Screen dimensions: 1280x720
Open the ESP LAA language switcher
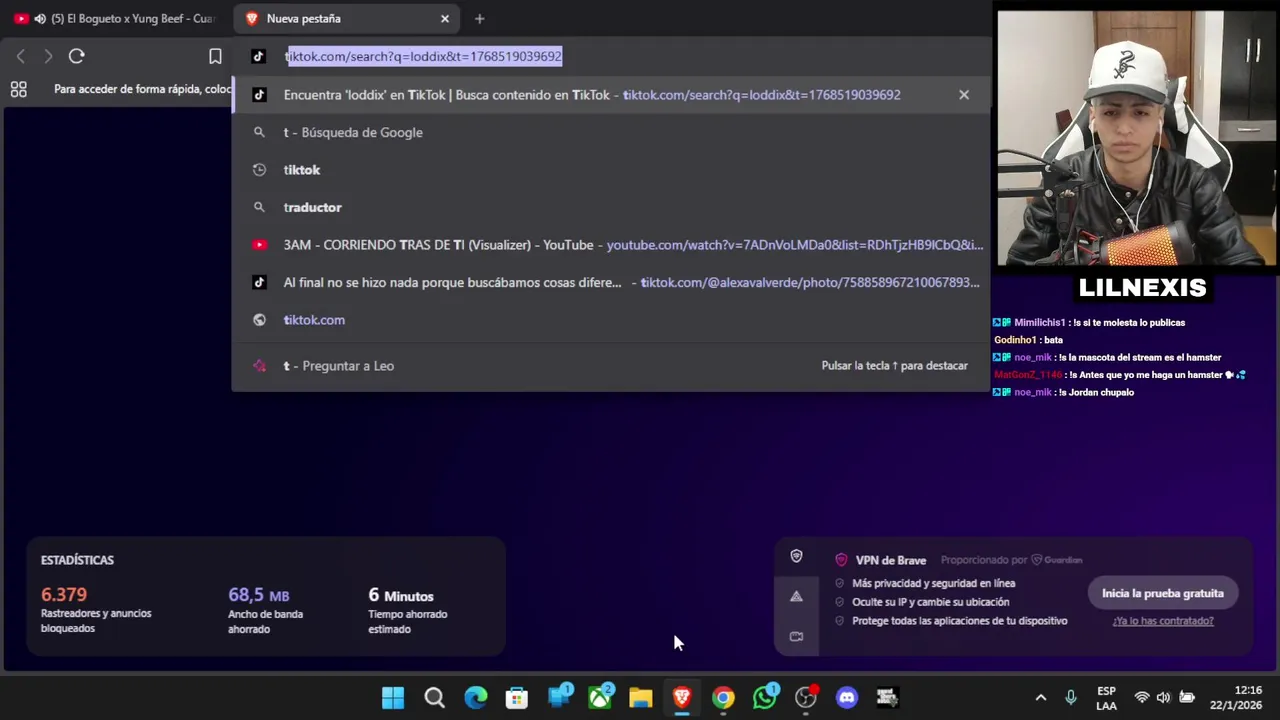1106,698
